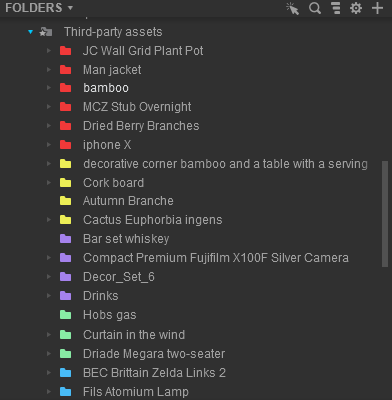Screen dimensions: 392x400
Task: Click the yellow Cork board folder icon
Action: (x=66, y=183)
